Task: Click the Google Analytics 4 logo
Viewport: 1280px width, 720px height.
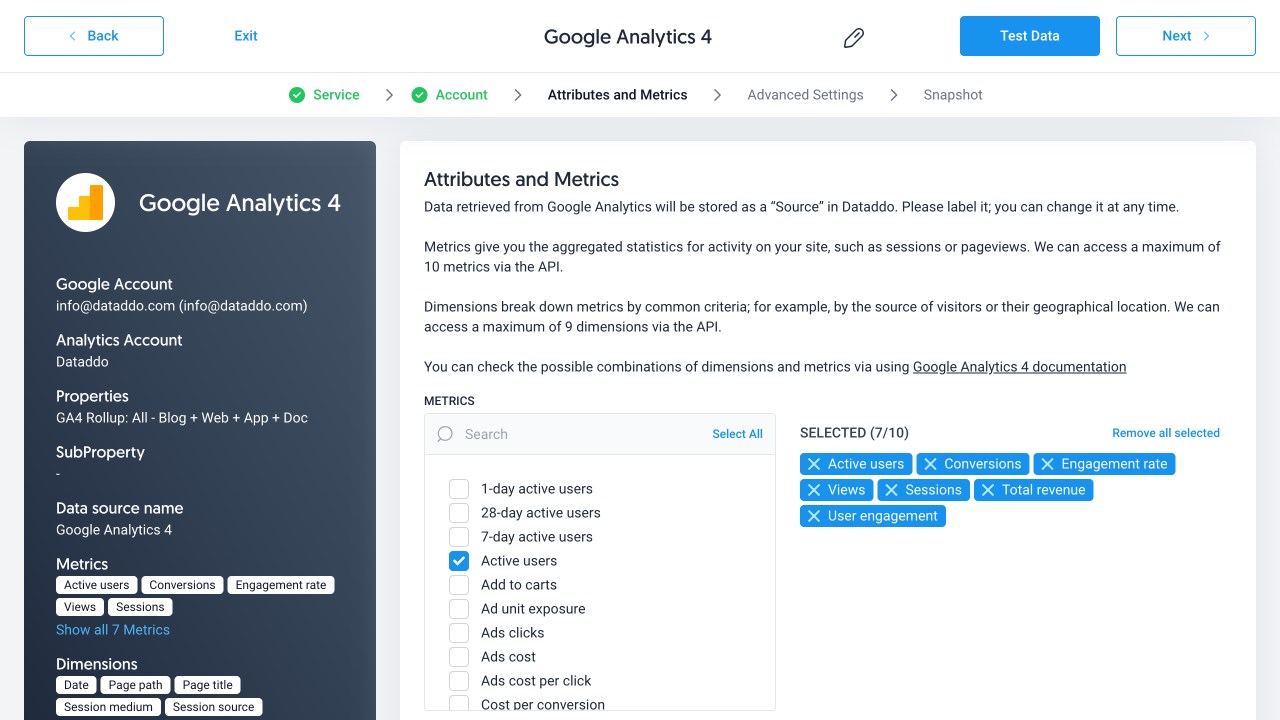Action: click(85, 203)
